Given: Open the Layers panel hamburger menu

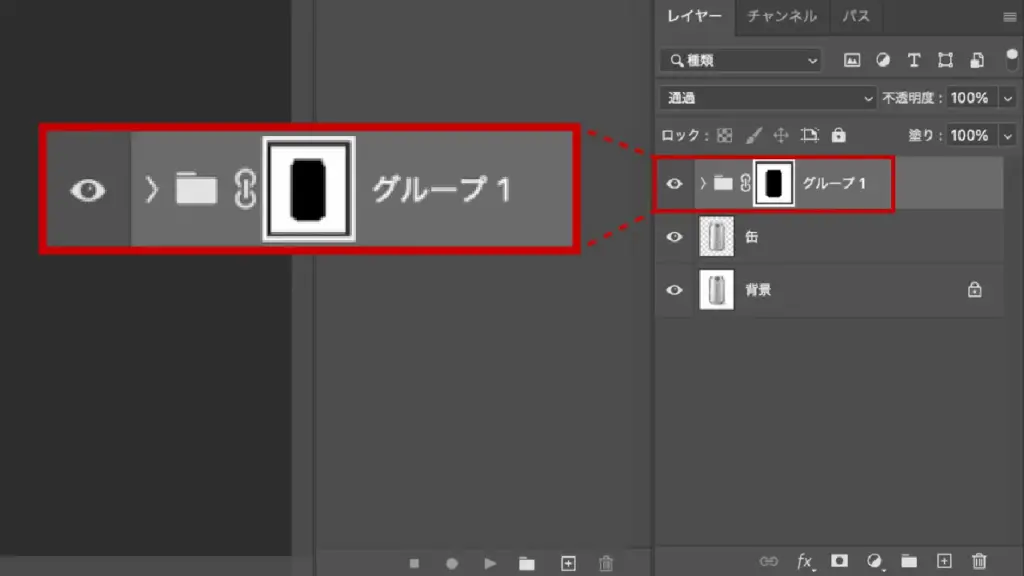Looking at the screenshot, I should pos(1008,17).
